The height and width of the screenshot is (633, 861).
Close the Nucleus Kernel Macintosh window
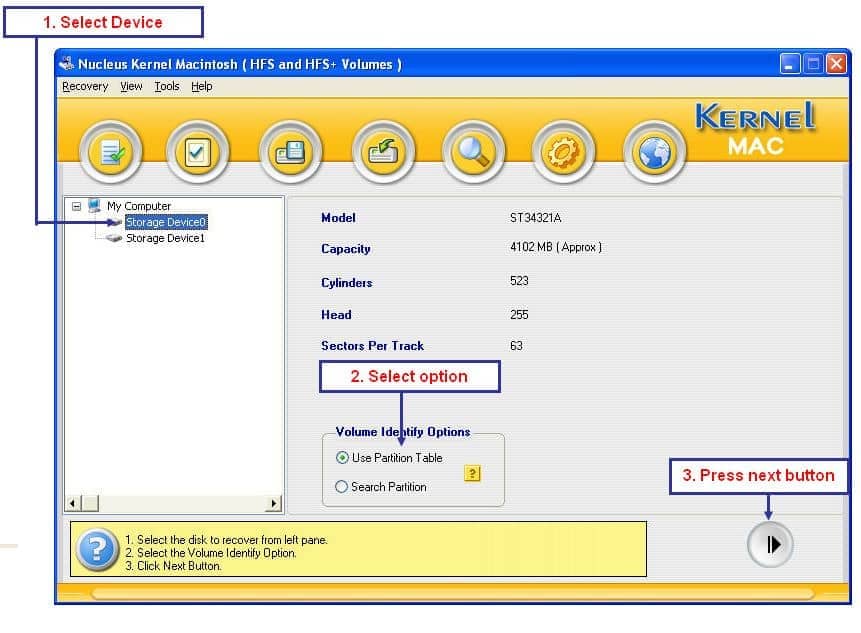point(836,64)
